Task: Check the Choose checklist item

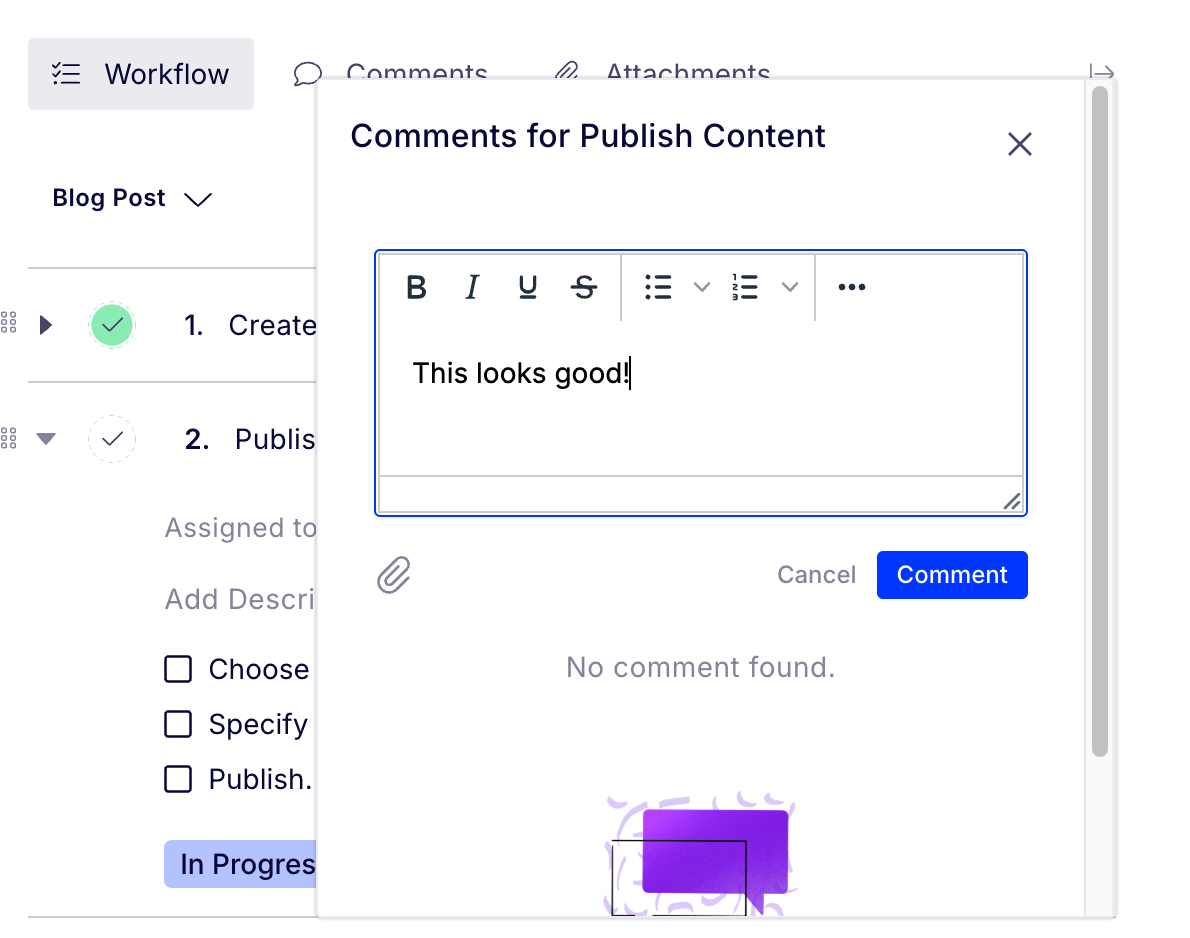Action: pos(177,668)
